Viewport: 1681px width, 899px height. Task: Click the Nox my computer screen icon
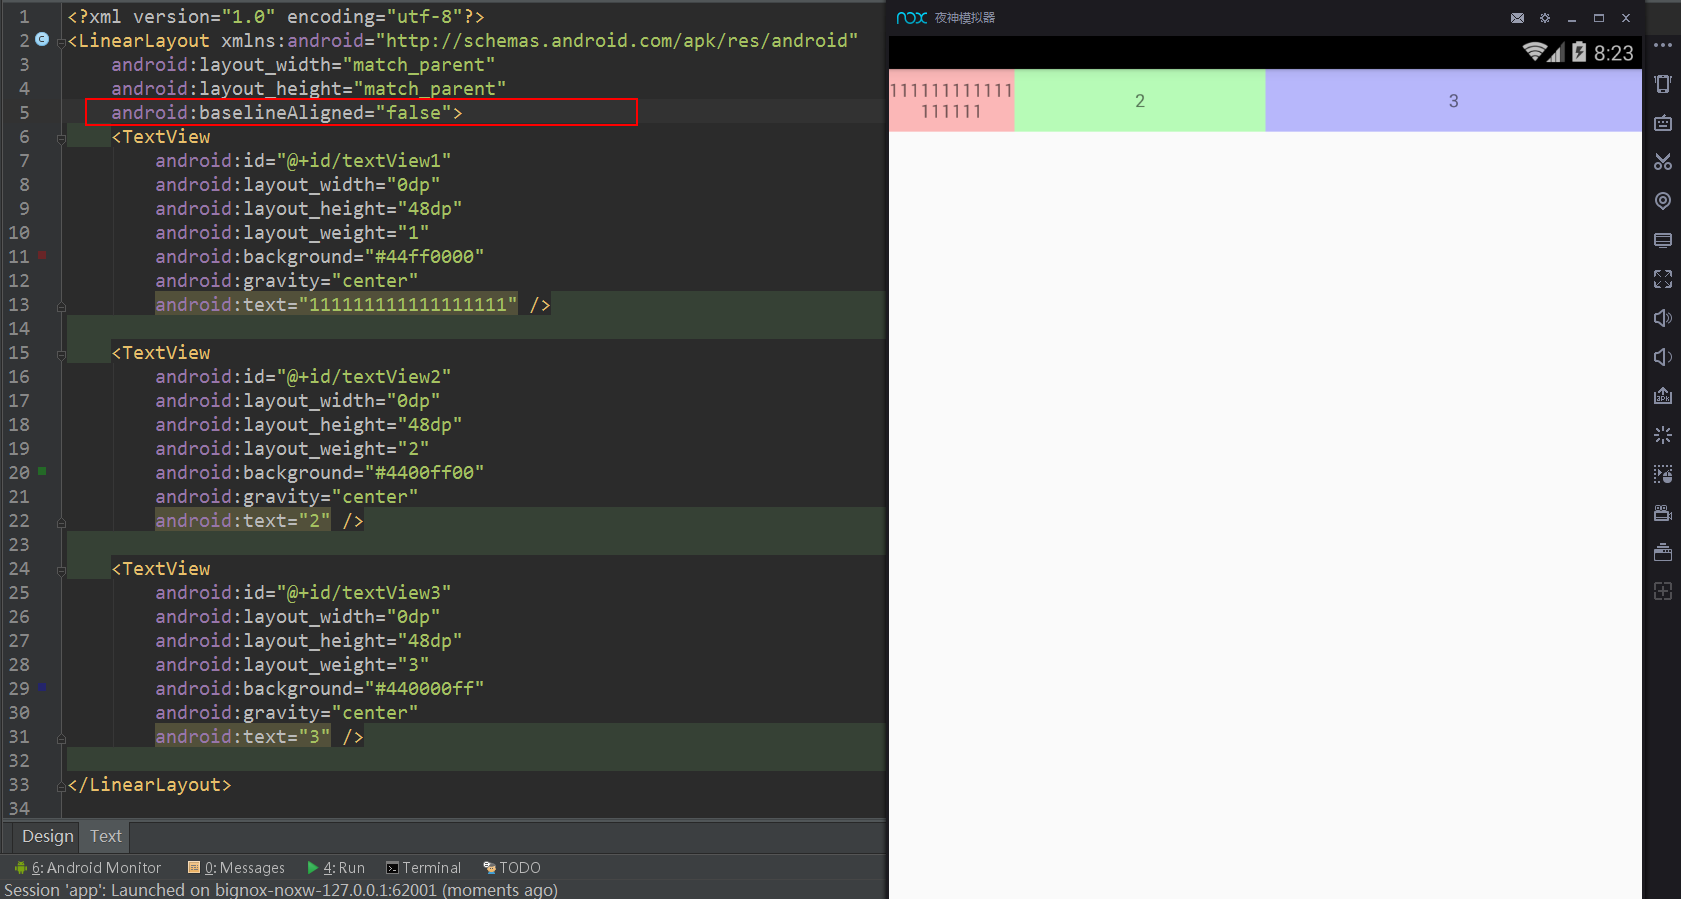(x=1662, y=240)
